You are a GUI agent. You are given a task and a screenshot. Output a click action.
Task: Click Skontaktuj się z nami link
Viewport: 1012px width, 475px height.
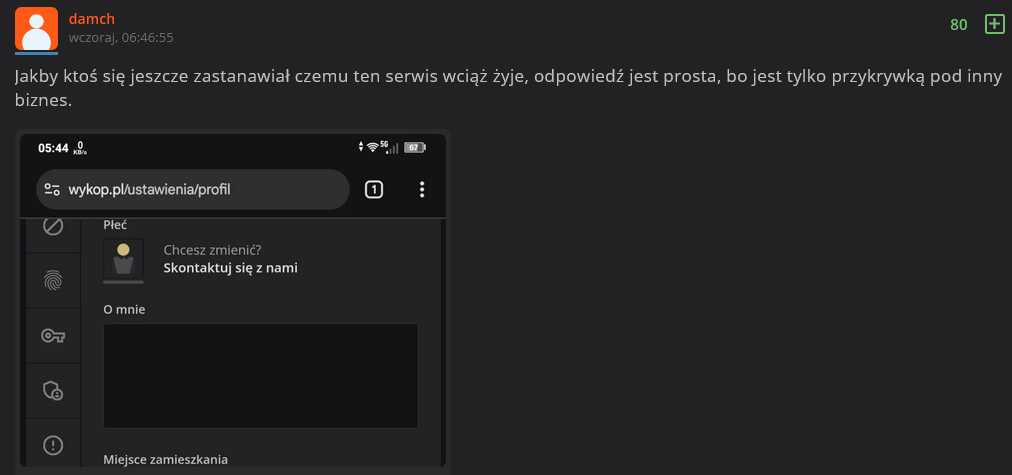point(230,268)
